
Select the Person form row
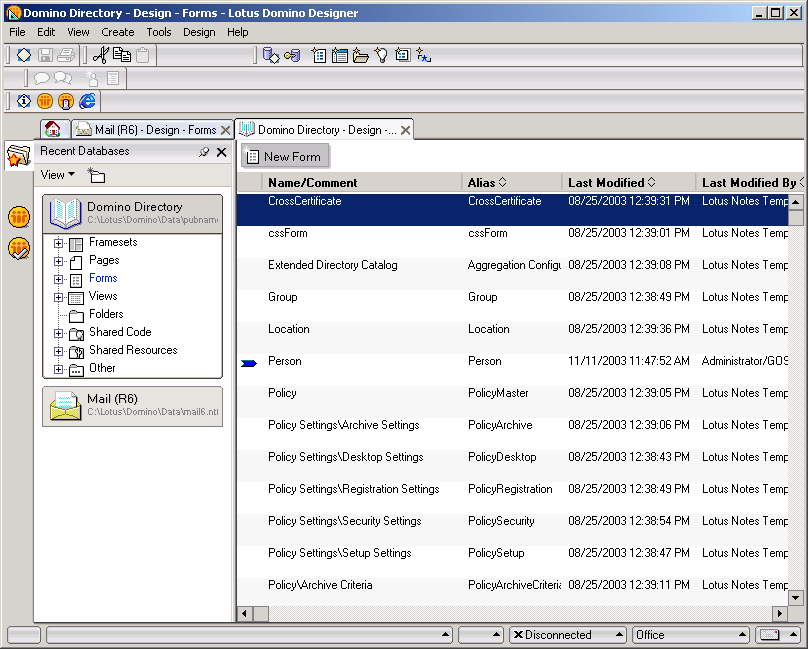coord(285,361)
